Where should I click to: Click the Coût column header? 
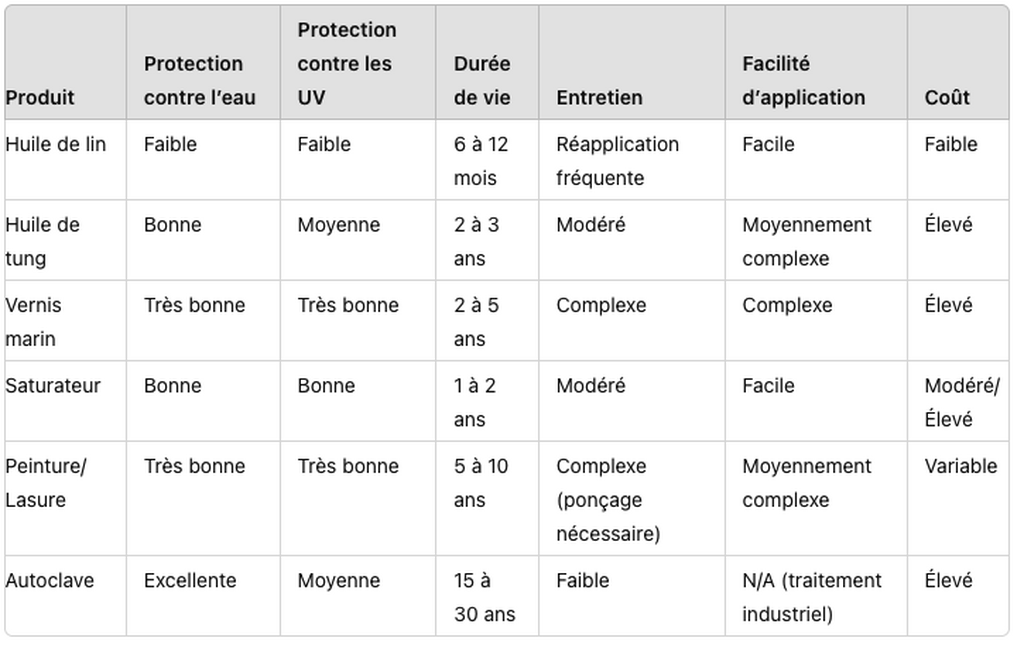tap(947, 97)
